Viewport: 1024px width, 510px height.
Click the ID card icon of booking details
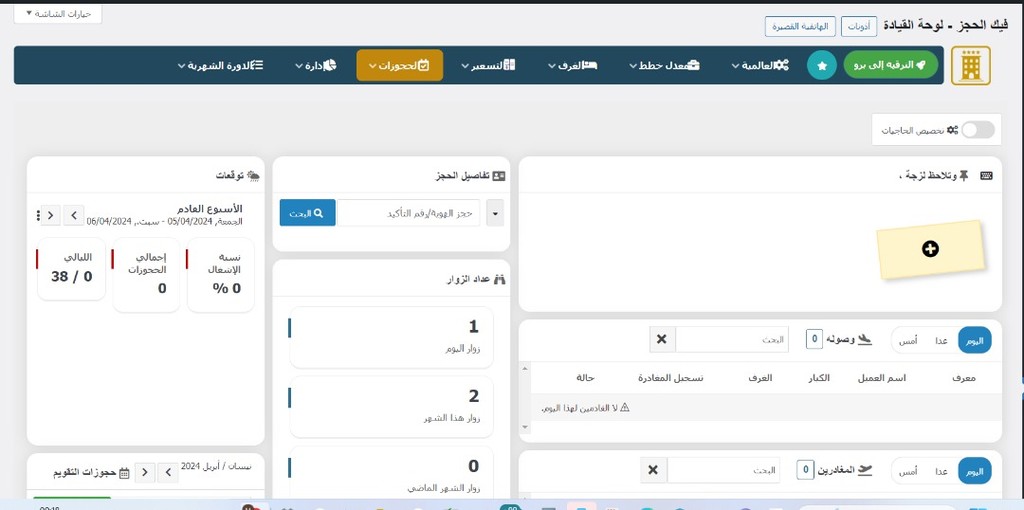499,176
